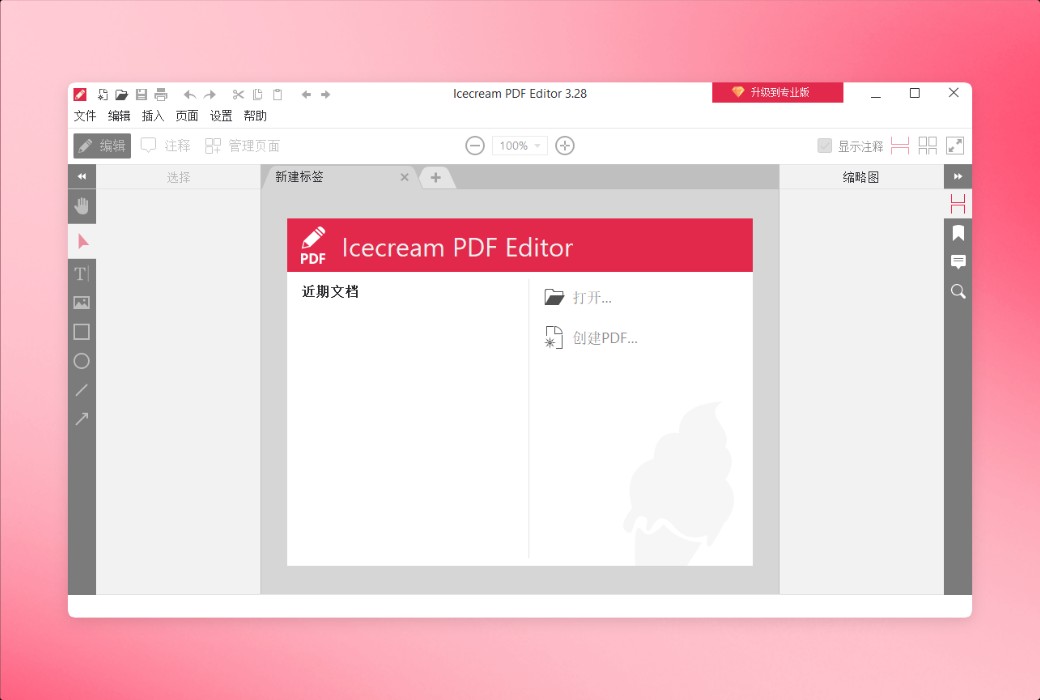
Task: Choose the Text tool in the sidebar
Action: (81, 272)
